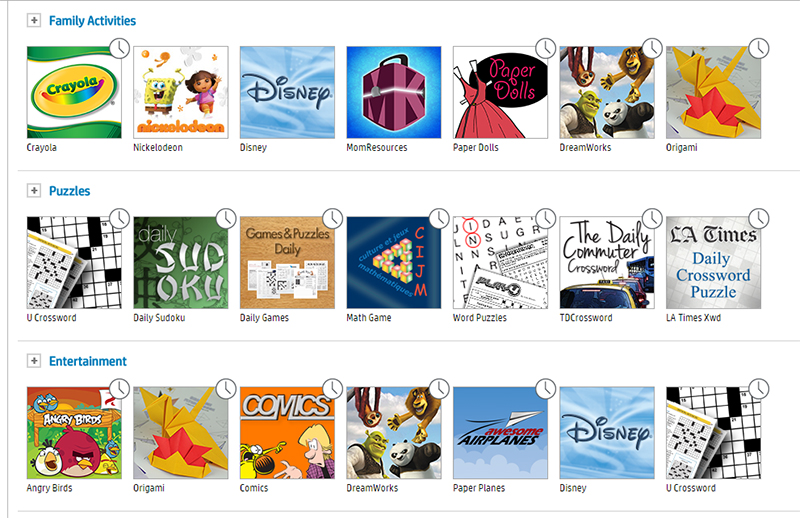Select the MomResources app icon
The width and height of the screenshot is (800, 518).
click(x=394, y=92)
